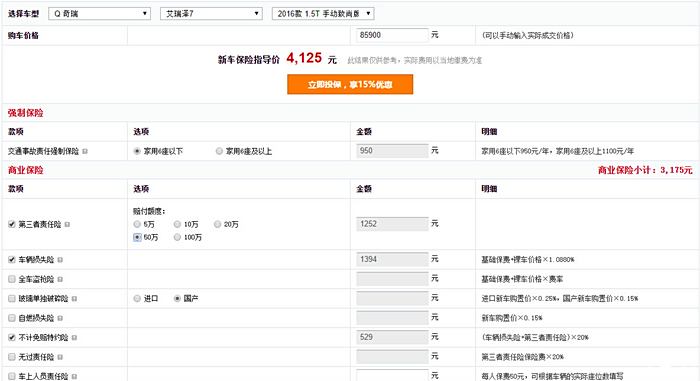700x381 pixels.
Task: Uncheck the 车辆损失险 checkbox
Action: 12,260
